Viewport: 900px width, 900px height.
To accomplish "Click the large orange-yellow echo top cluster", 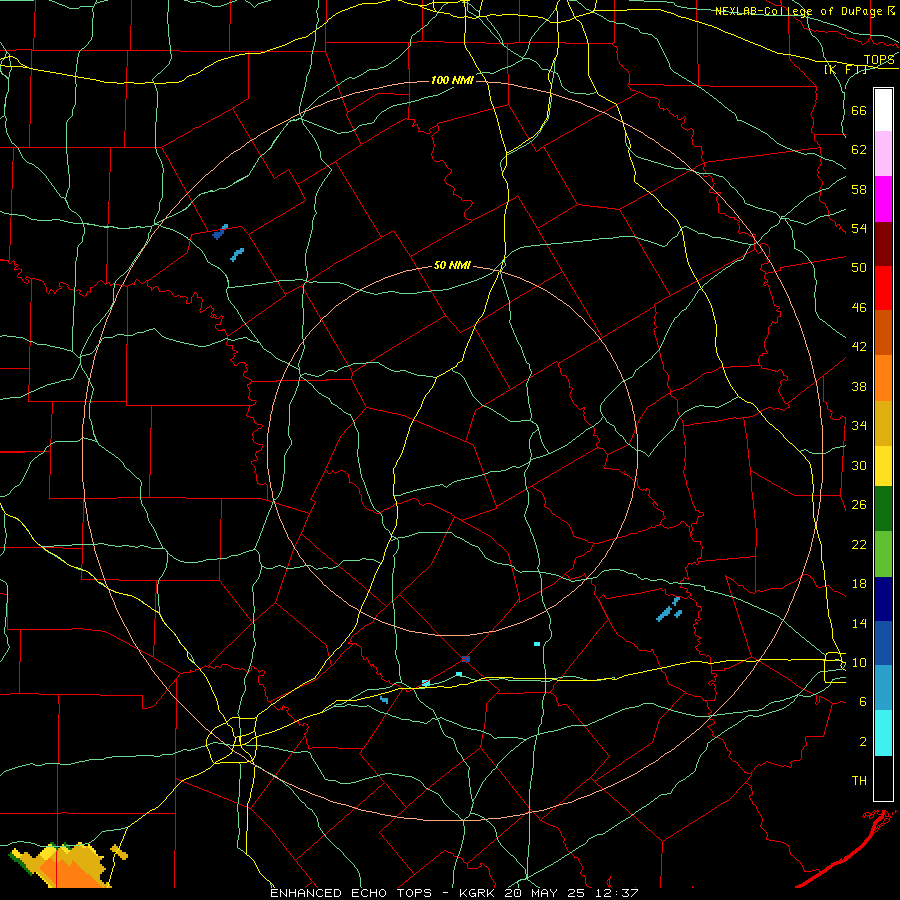I will pos(63,866).
